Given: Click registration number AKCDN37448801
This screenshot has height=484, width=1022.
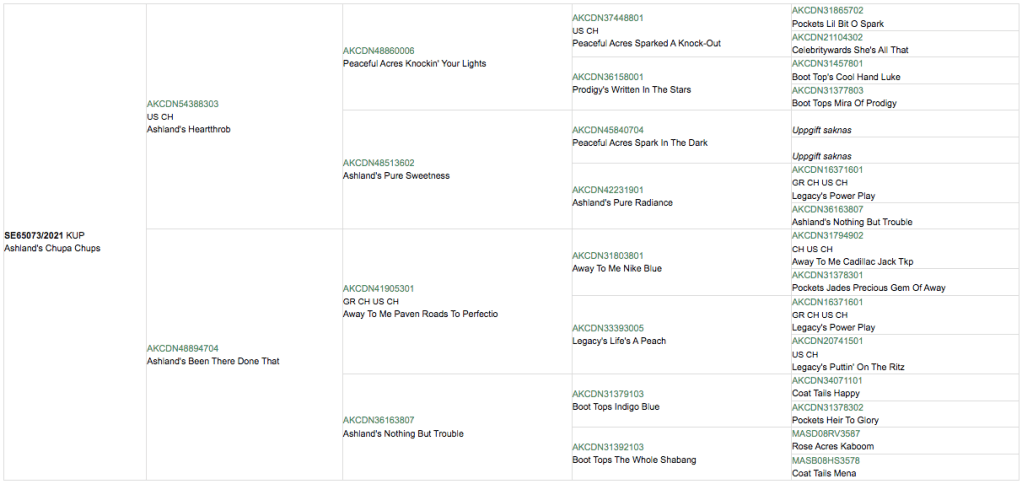Looking at the screenshot, I should [x=607, y=18].
